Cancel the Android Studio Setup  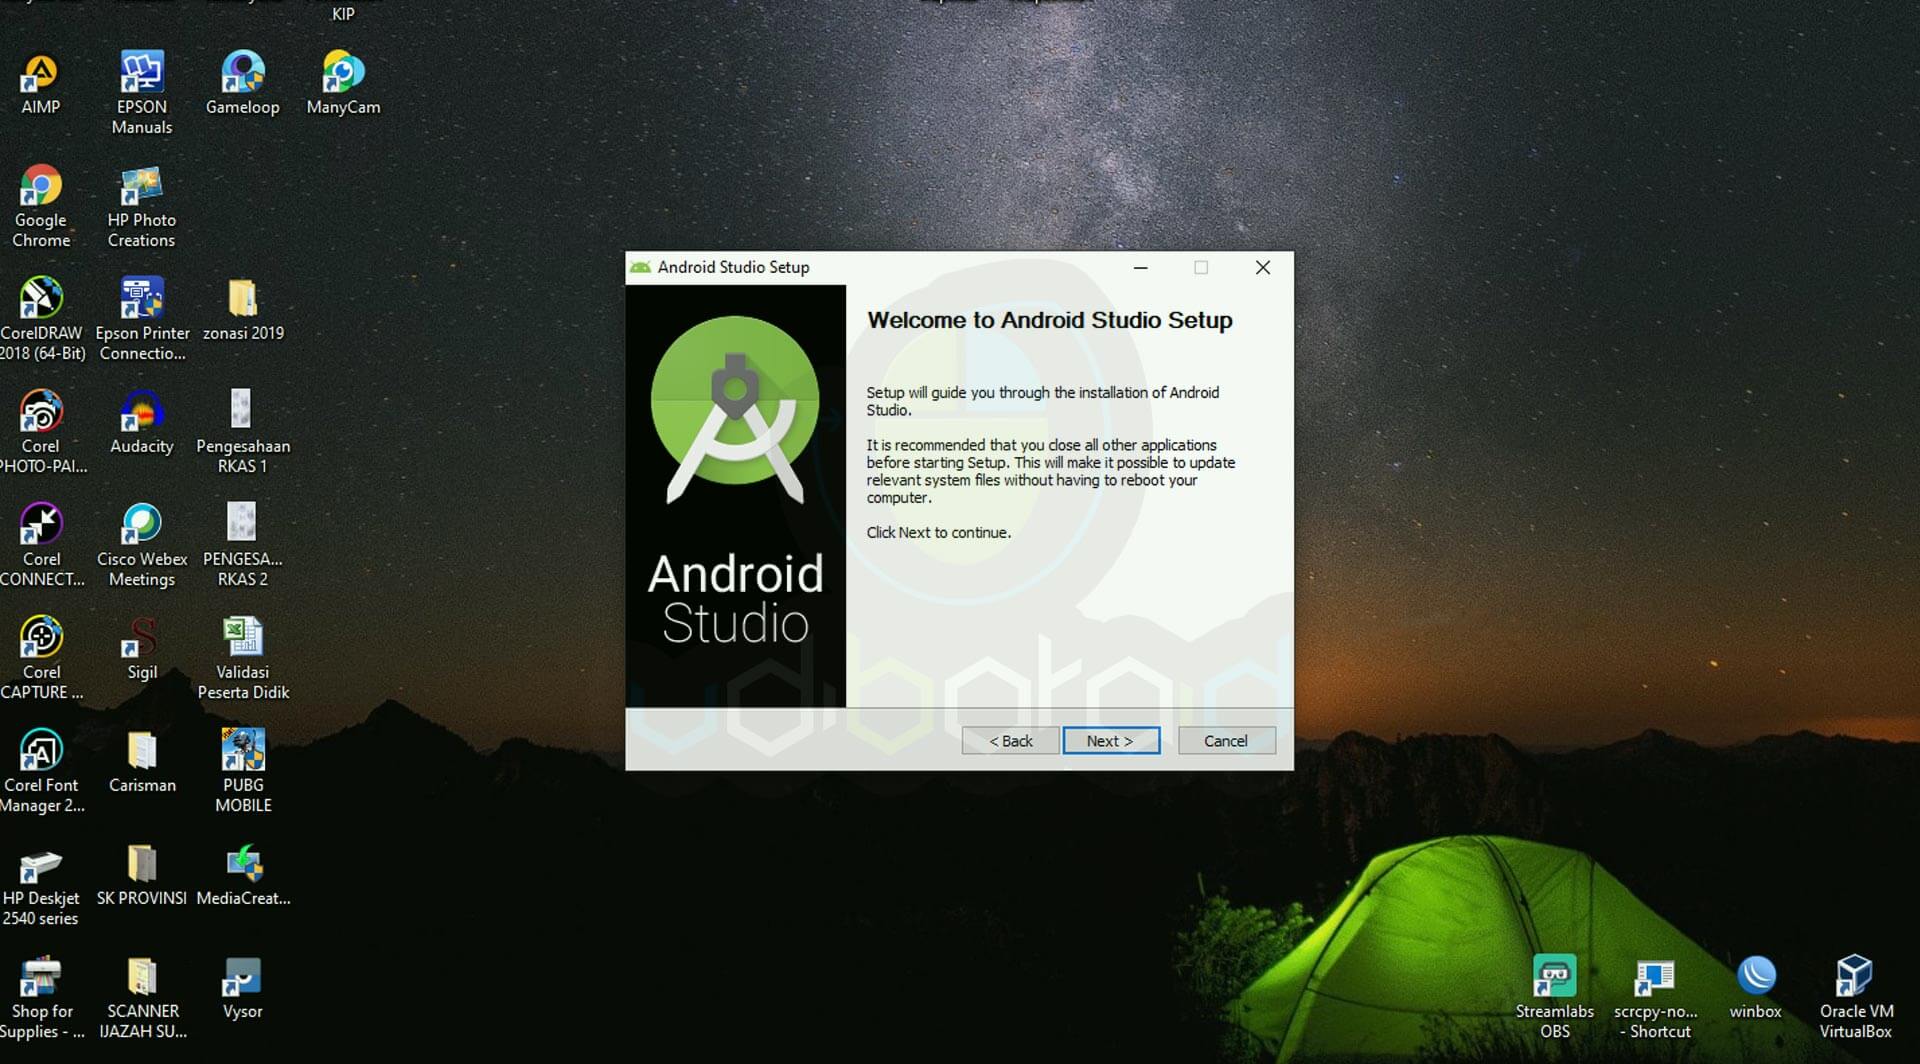click(1226, 741)
